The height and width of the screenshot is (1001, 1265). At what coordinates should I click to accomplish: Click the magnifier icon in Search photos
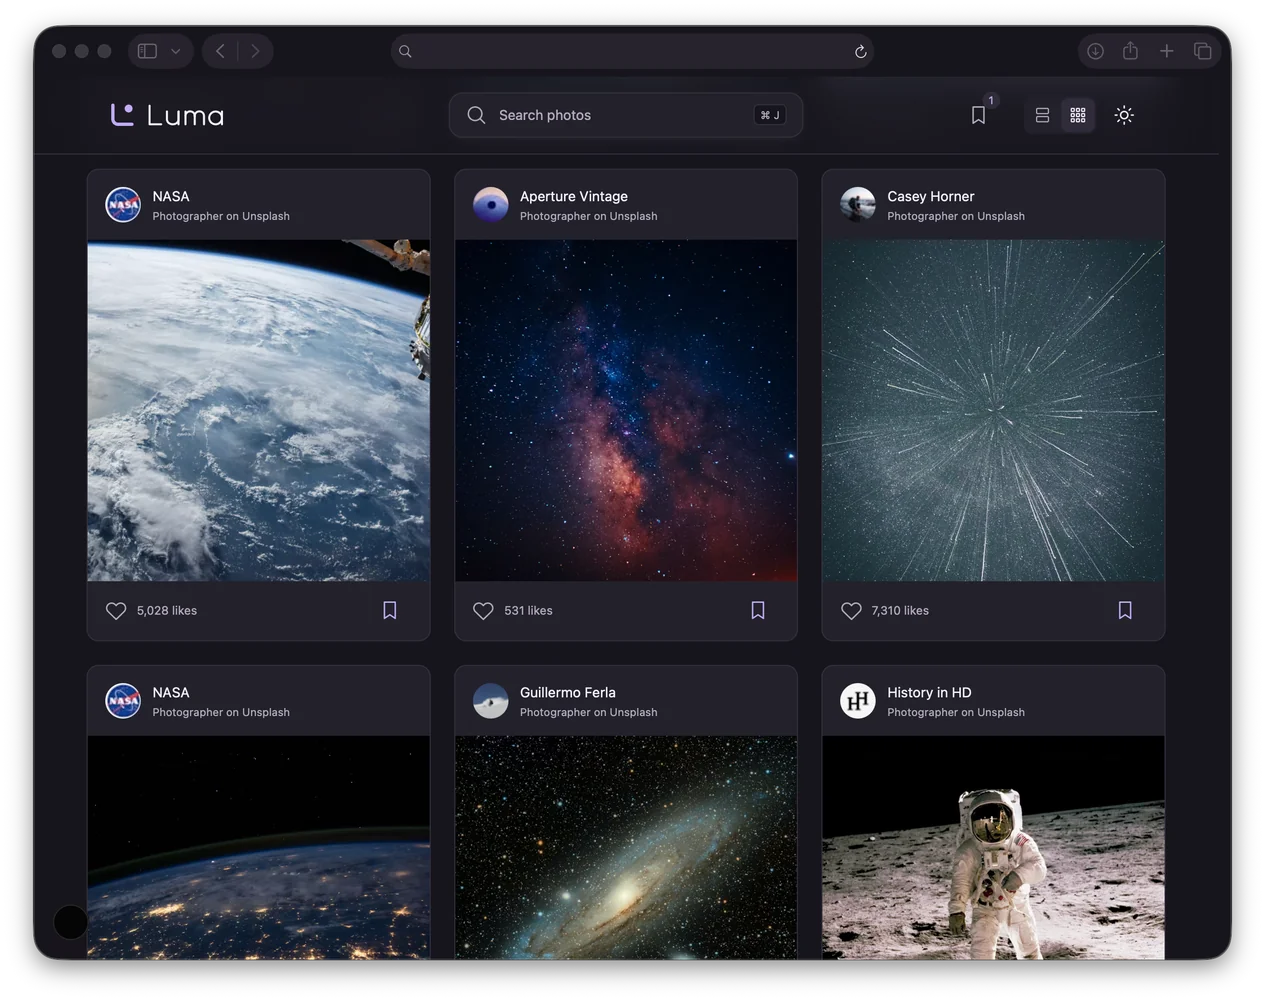point(476,115)
